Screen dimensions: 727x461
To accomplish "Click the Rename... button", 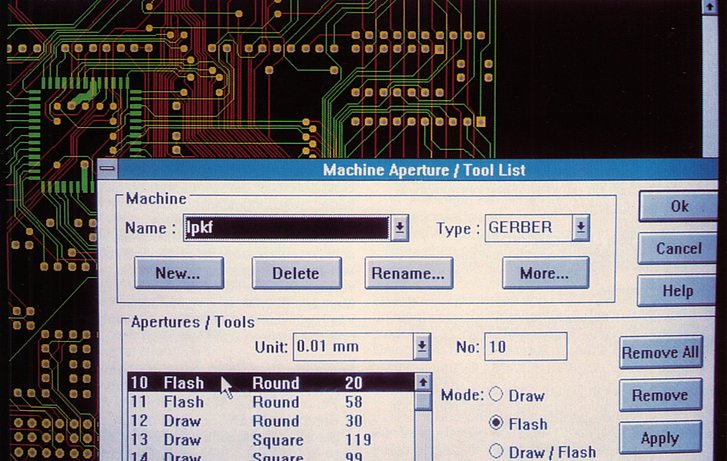I will coord(409,273).
